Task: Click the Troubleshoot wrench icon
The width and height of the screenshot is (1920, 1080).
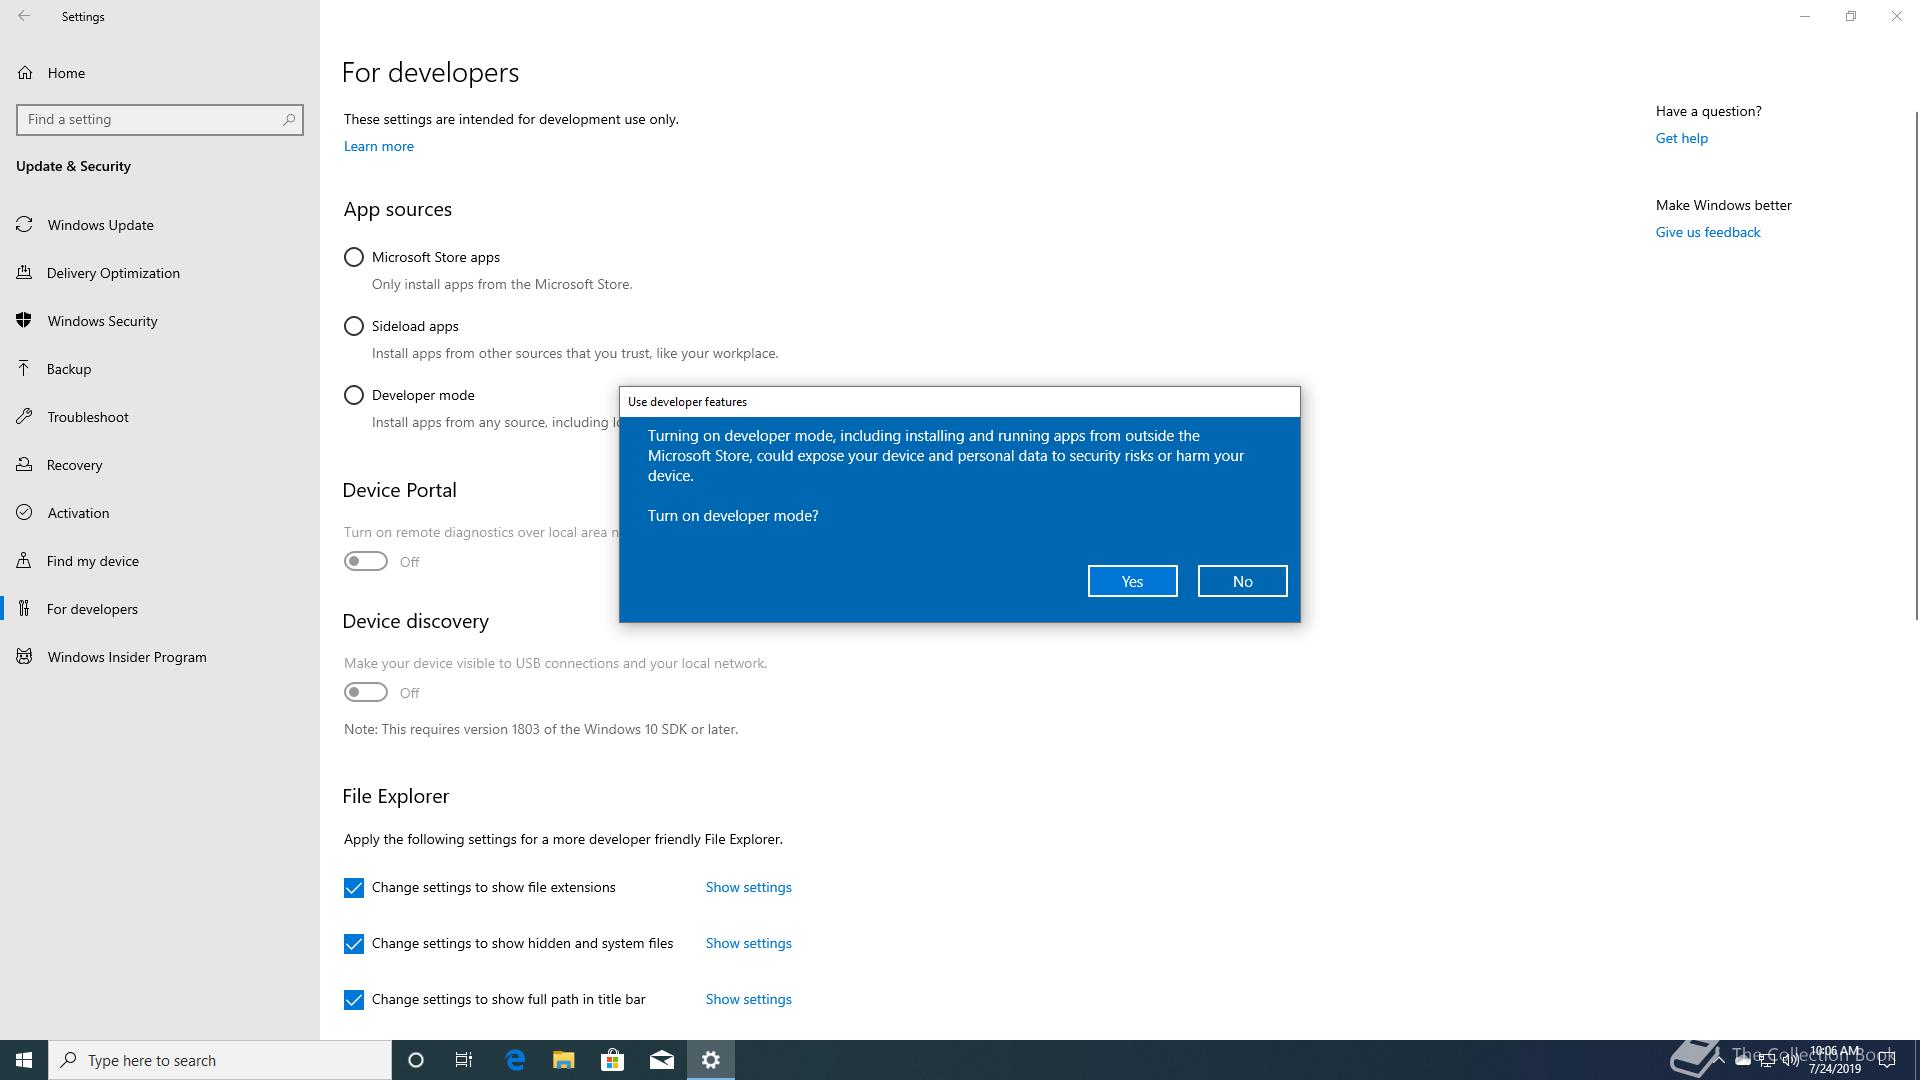Action: tap(25, 417)
